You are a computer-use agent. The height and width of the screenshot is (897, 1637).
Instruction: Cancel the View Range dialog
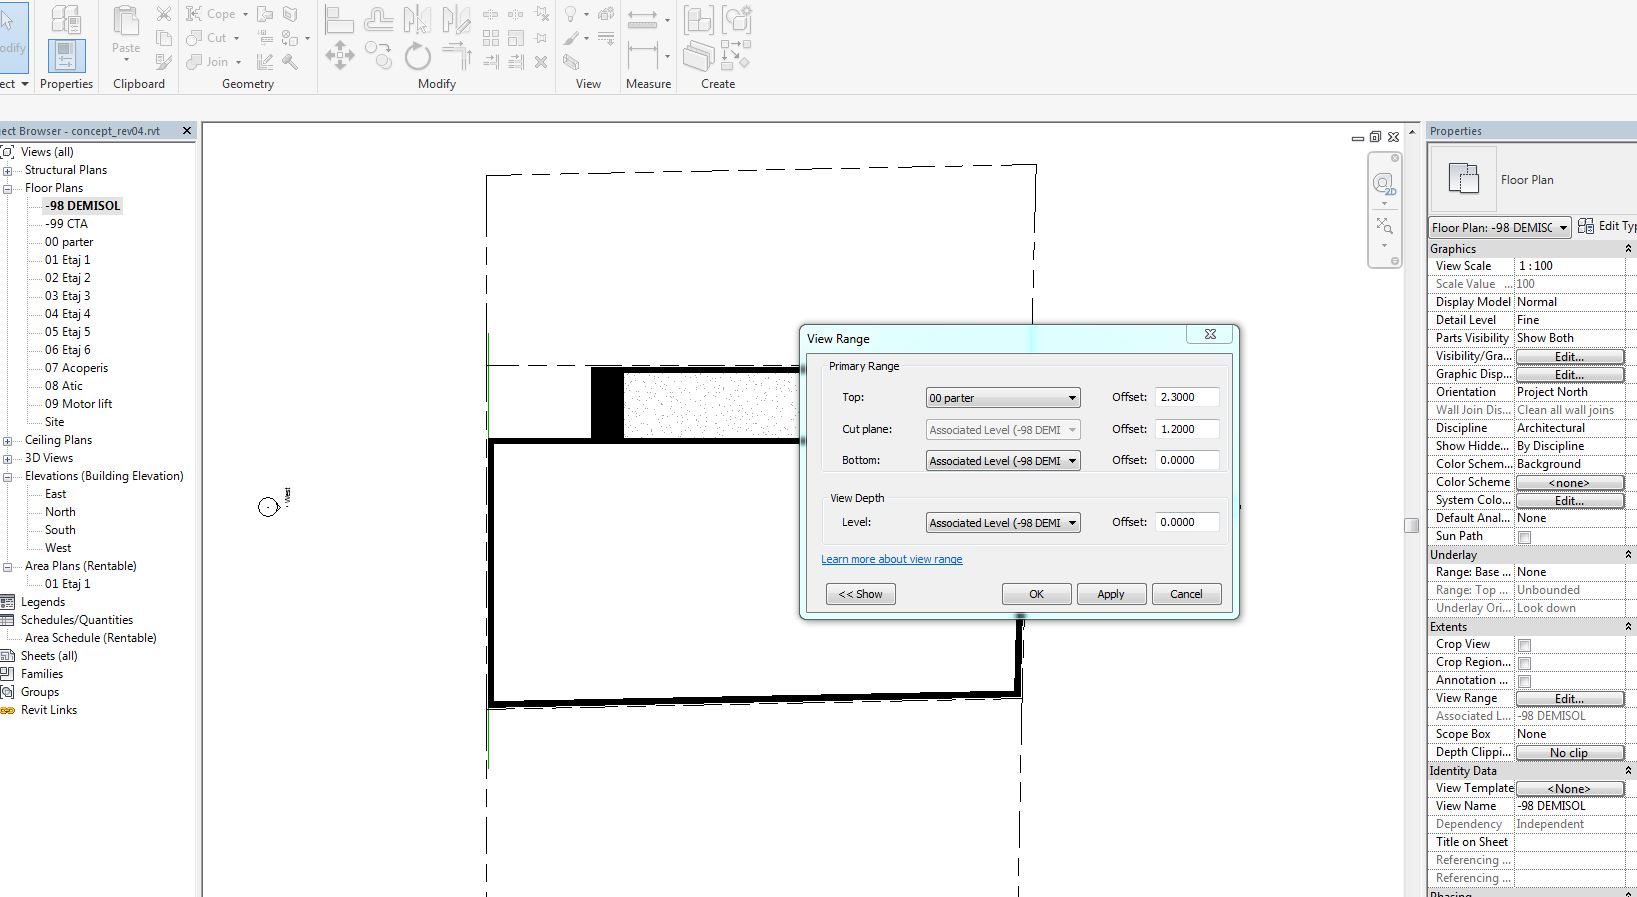pyautogui.click(x=1187, y=594)
